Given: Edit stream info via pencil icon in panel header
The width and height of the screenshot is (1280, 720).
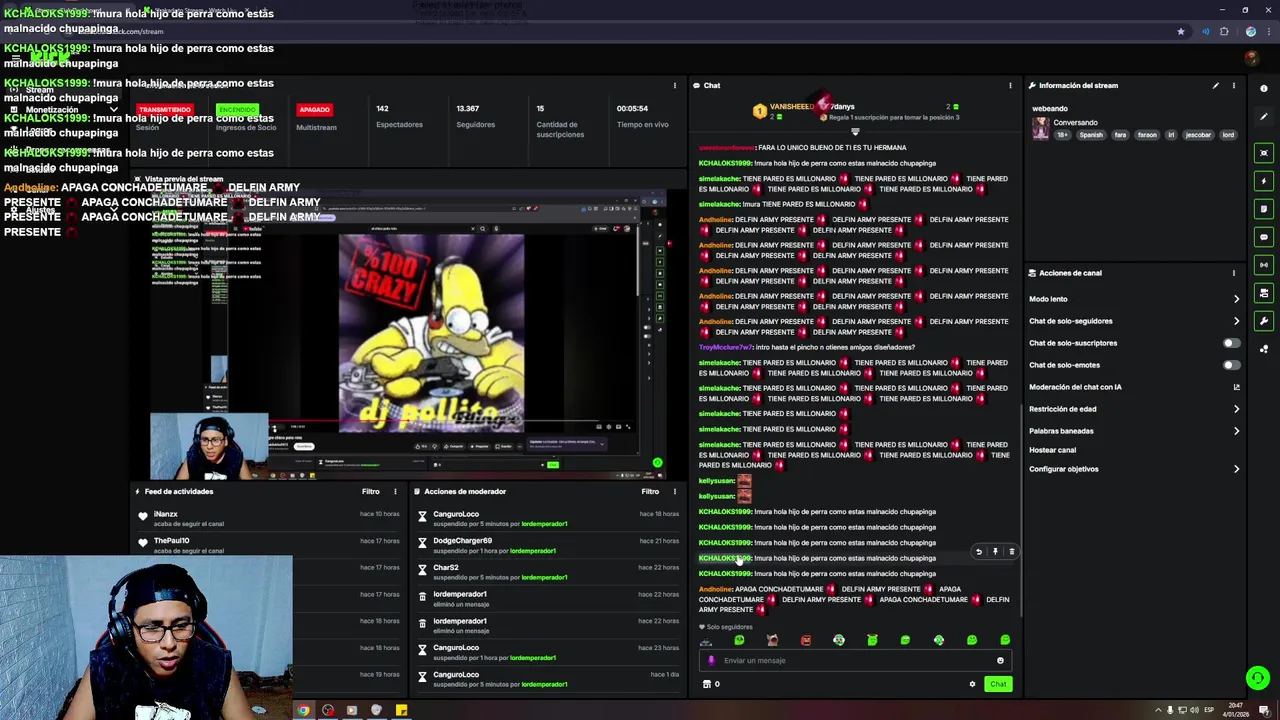Looking at the screenshot, I should coord(1216,86).
